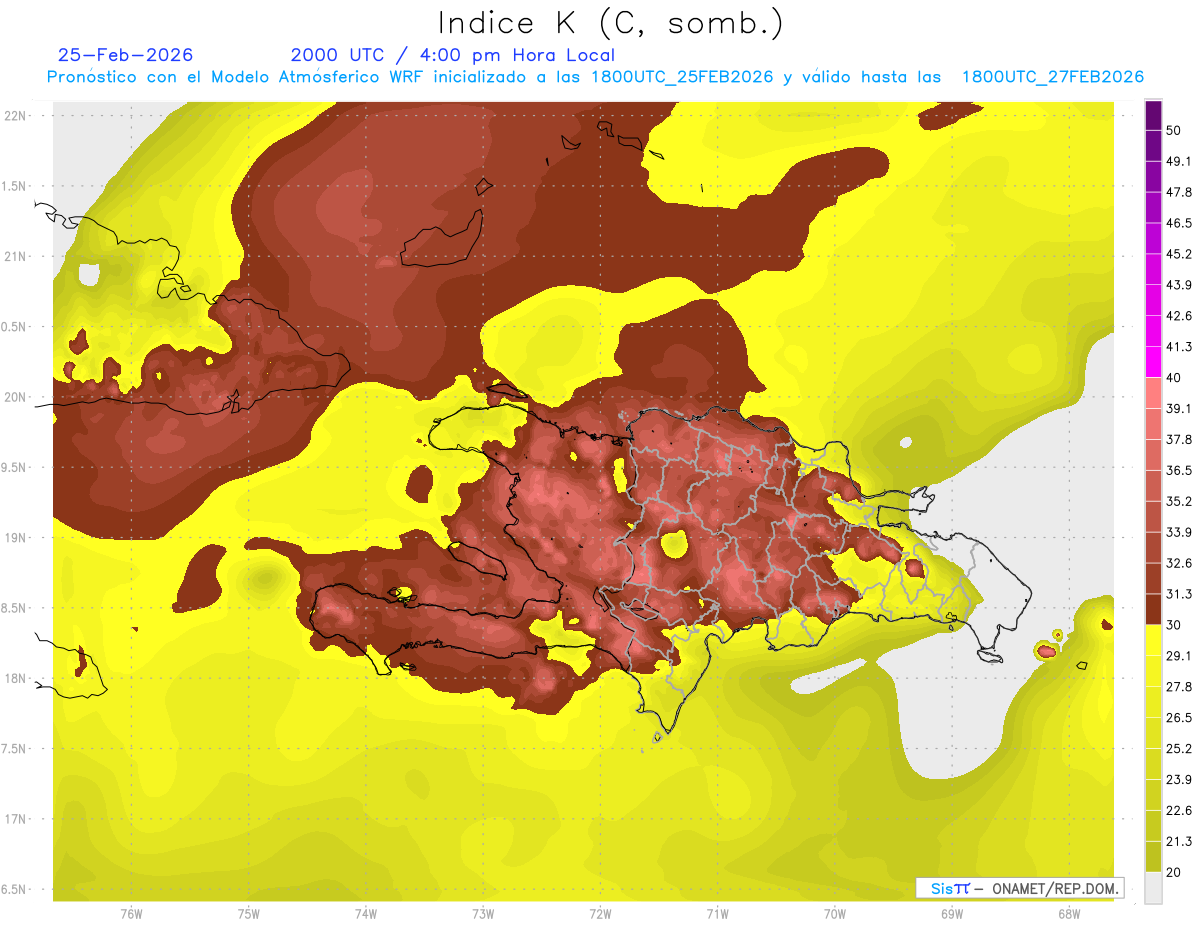The image size is (1200, 927).
Task: Click the "2000 UTC / 4:00 pm Hora Local" time text
Action: click(452, 55)
